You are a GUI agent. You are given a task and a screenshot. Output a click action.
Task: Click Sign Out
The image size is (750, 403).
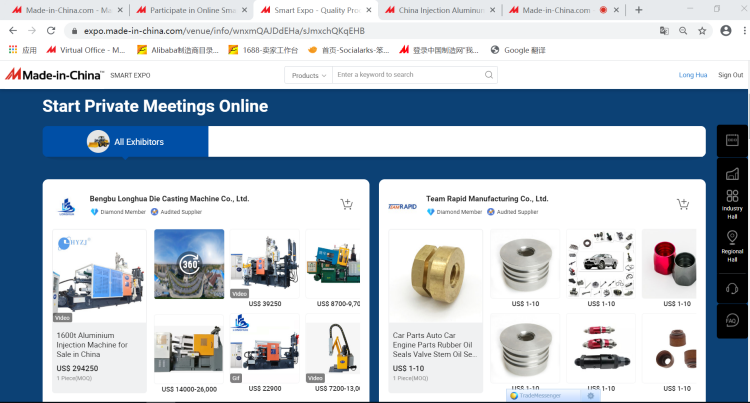click(x=730, y=75)
